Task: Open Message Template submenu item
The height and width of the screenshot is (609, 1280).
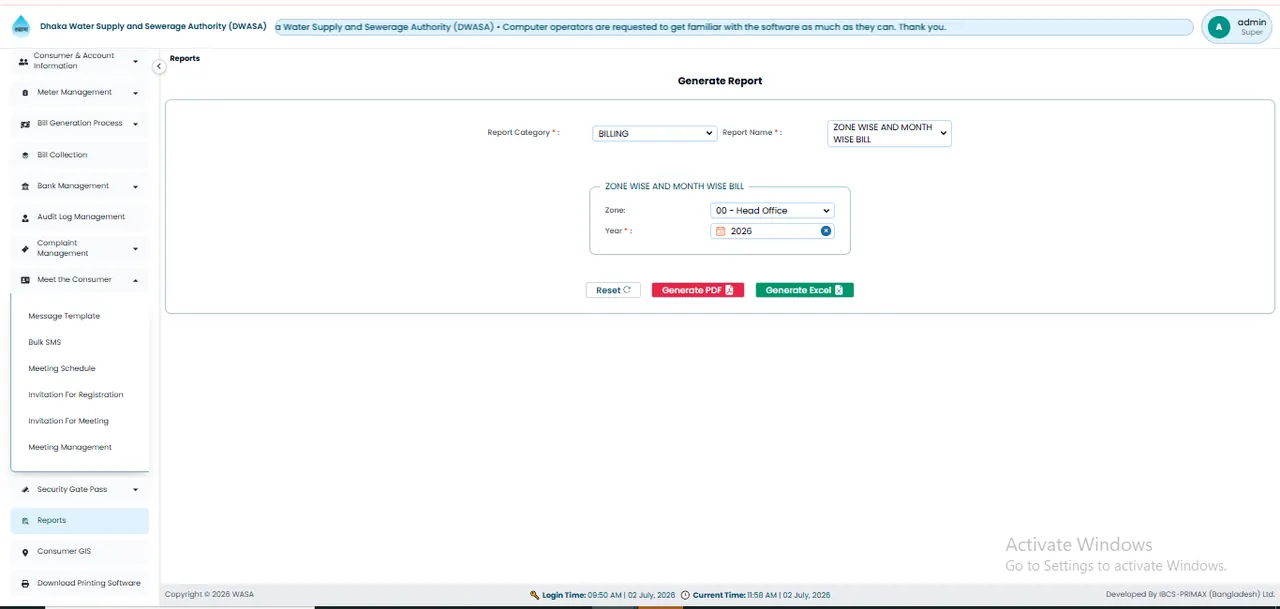Action: [x=64, y=316]
